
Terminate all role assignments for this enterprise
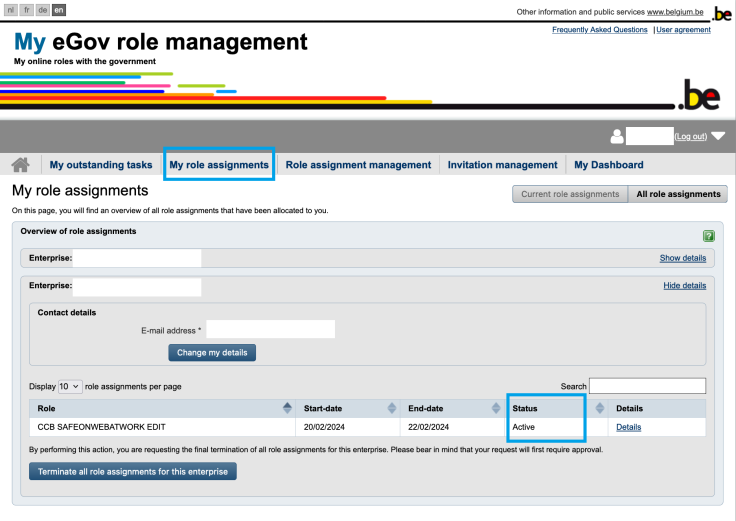133,471
